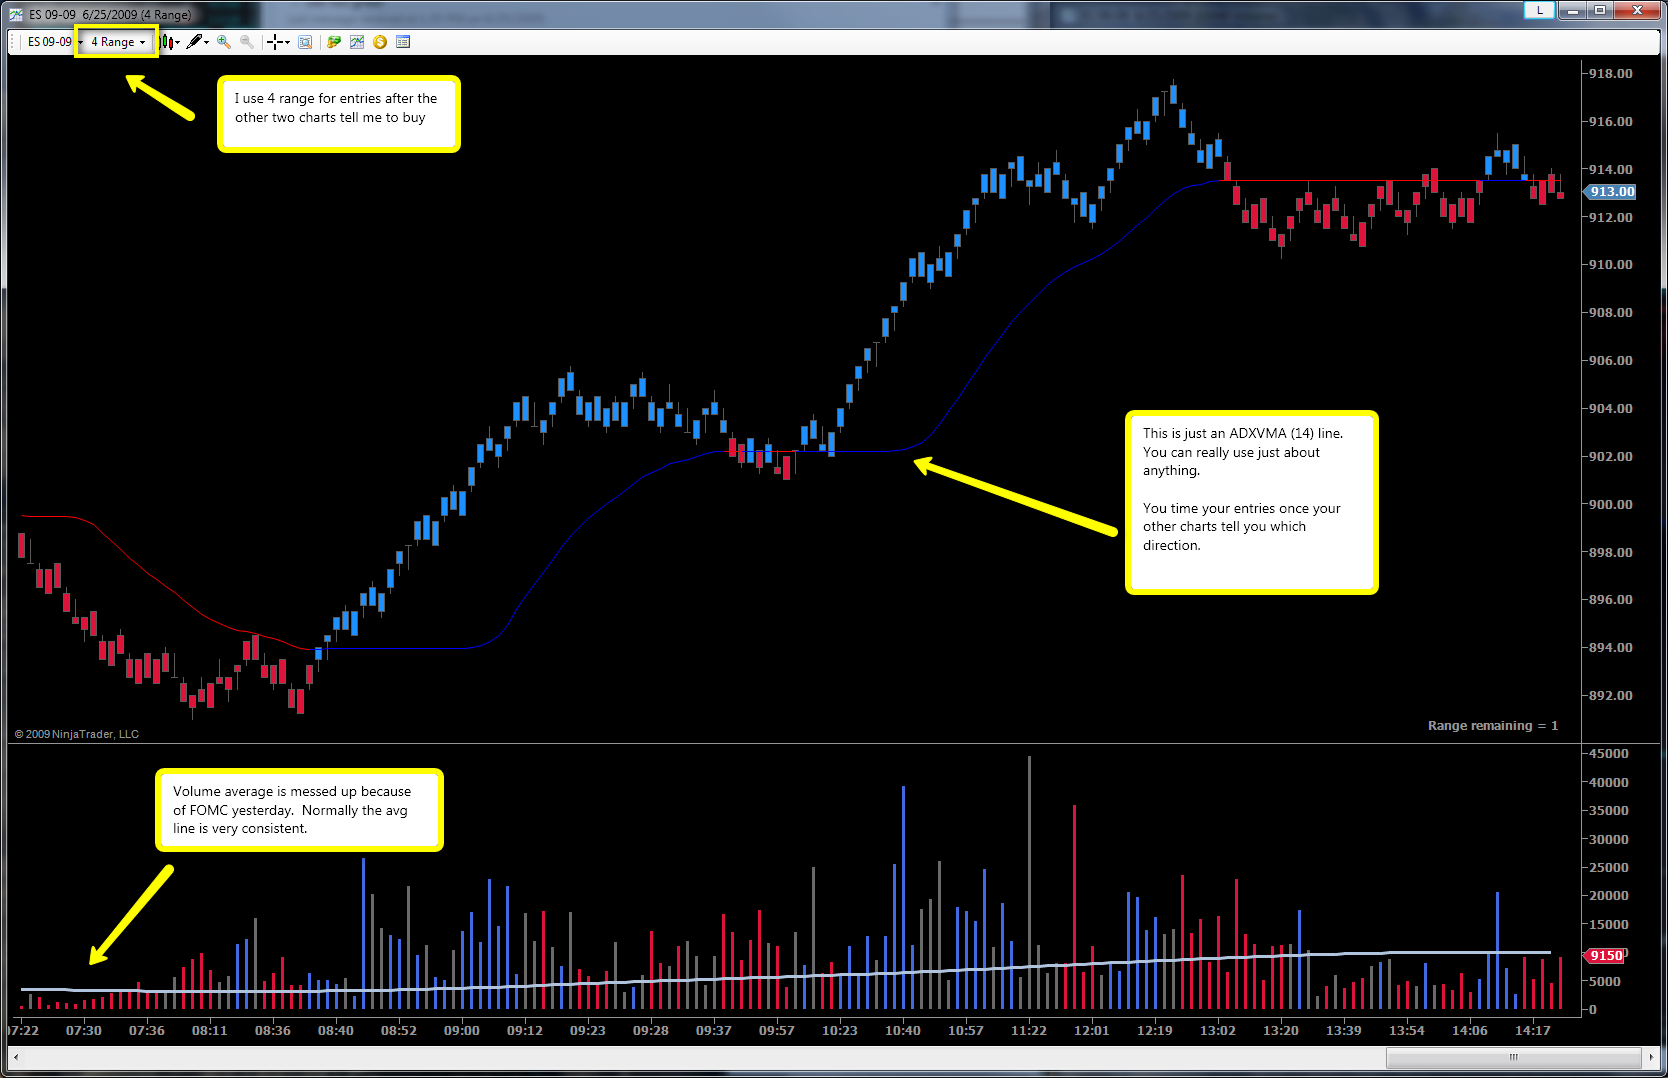Click the 906.00 price axis label
Image resolution: width=1668 pixels, height=1078 pixels.
coord(1610,360)
